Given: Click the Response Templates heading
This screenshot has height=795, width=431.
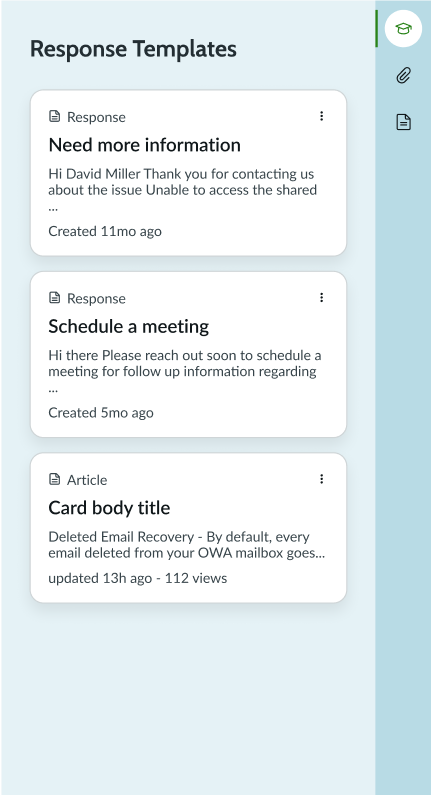Looking at the screenshot, I should (x=133, y=49).
